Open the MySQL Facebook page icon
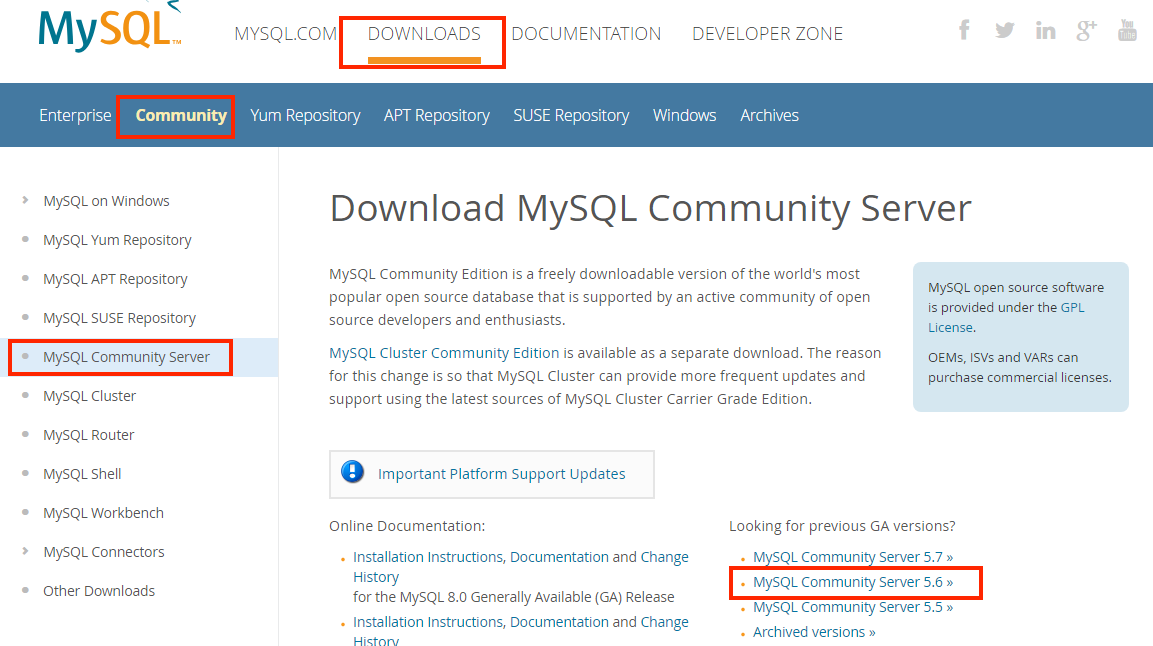 click(964, 30)
